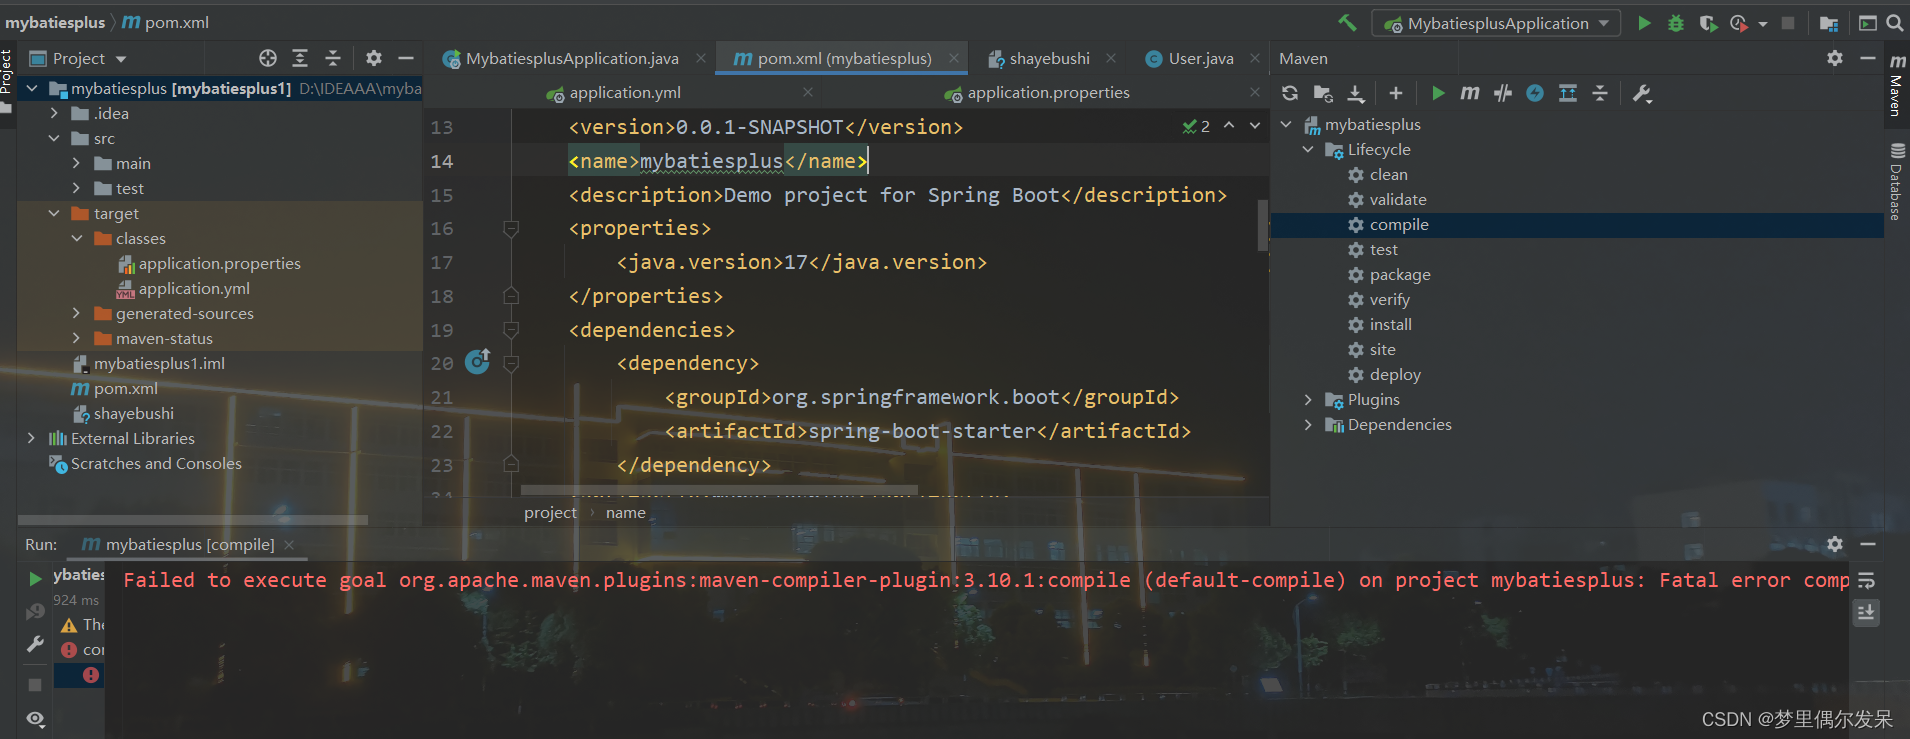The image size is (1910, 739).
Task: Add a Maven project with the plus icon
Action: (1396, 93)
